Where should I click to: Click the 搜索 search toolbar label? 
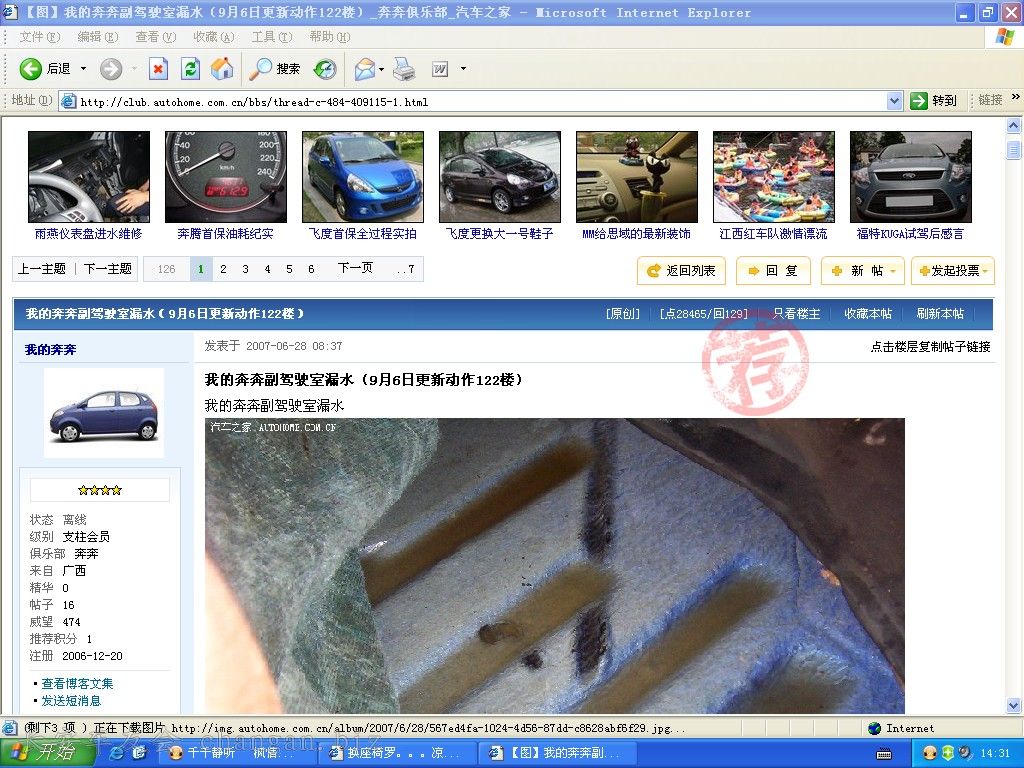(x=288, y=69)
